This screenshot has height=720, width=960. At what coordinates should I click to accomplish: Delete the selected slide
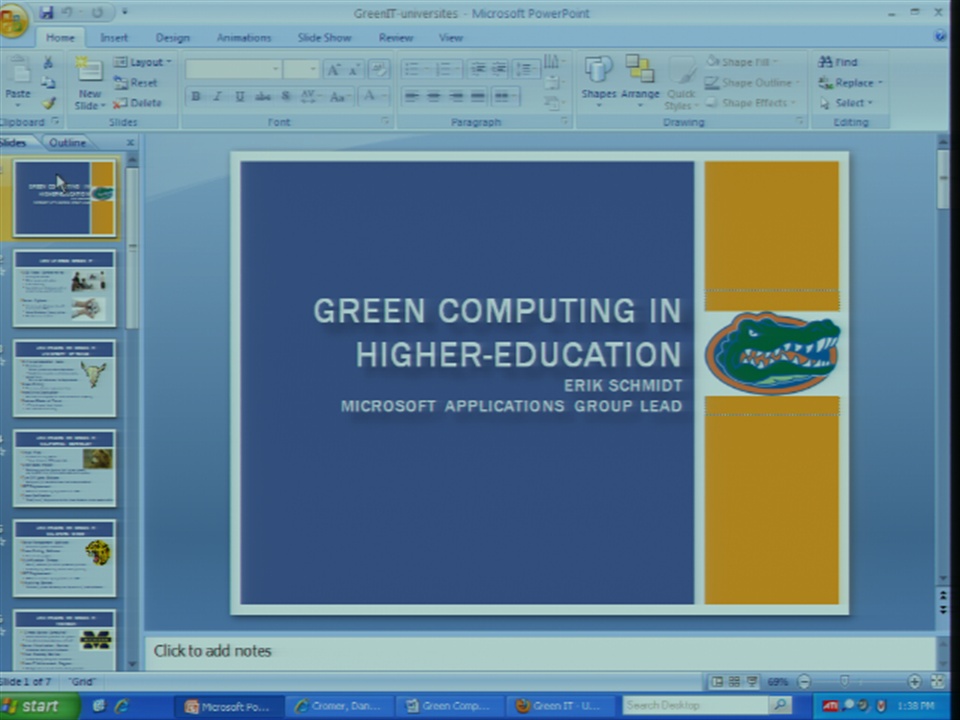(137, 103)
